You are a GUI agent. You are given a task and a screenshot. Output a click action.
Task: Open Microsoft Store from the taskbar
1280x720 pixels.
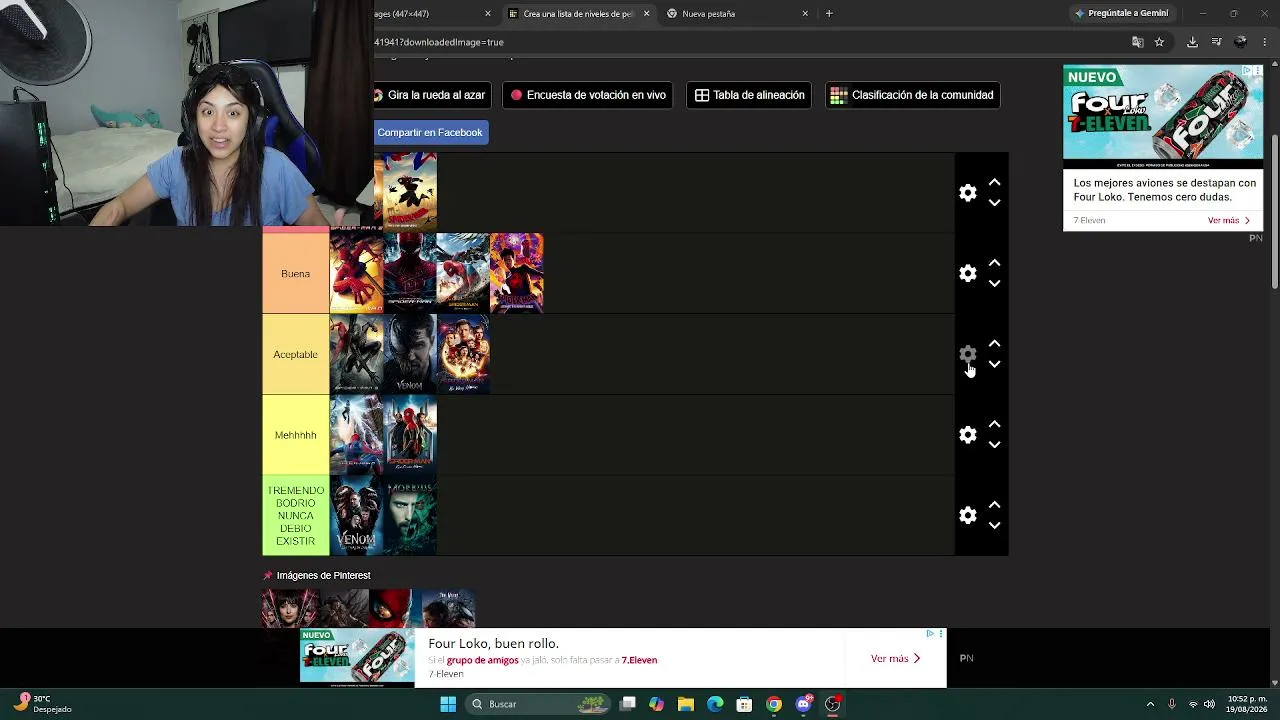[x=744, y=704]
